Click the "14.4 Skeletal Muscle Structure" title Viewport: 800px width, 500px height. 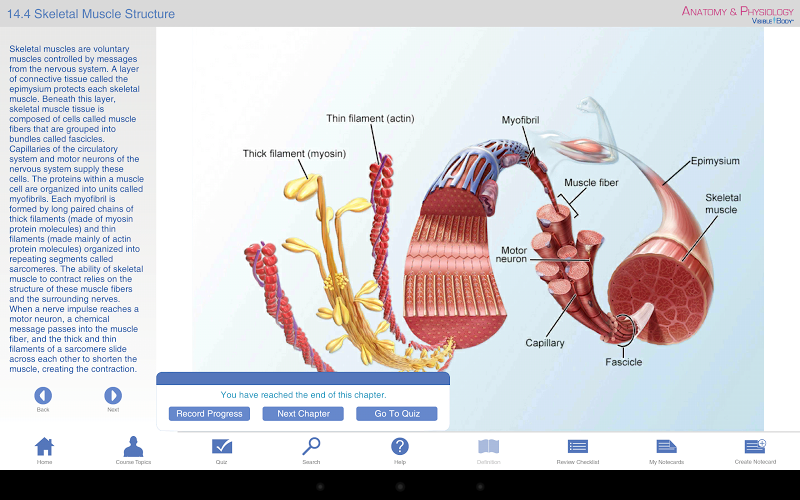[x=91, y=14]
